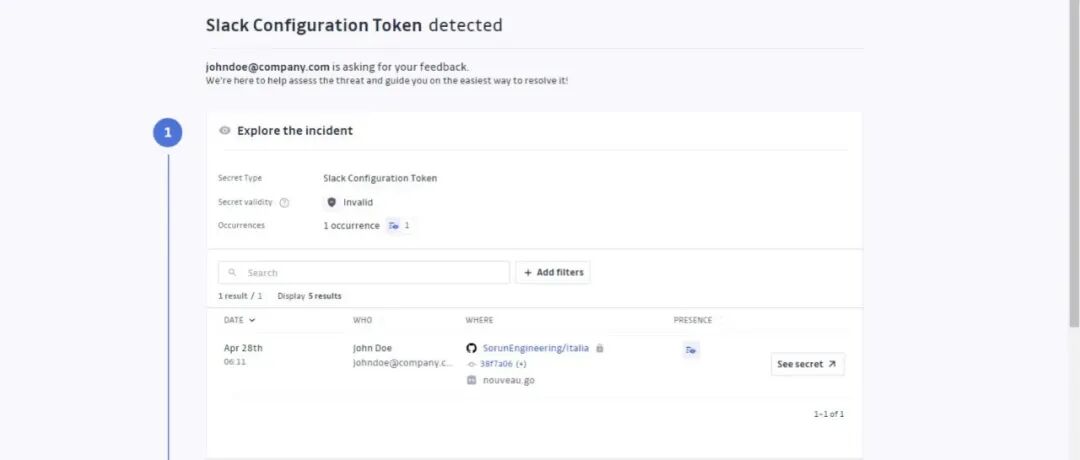This screenshot has height=460, width=1080.
Task: Click the shield icon beside Invalid
Action: [331, 202]
